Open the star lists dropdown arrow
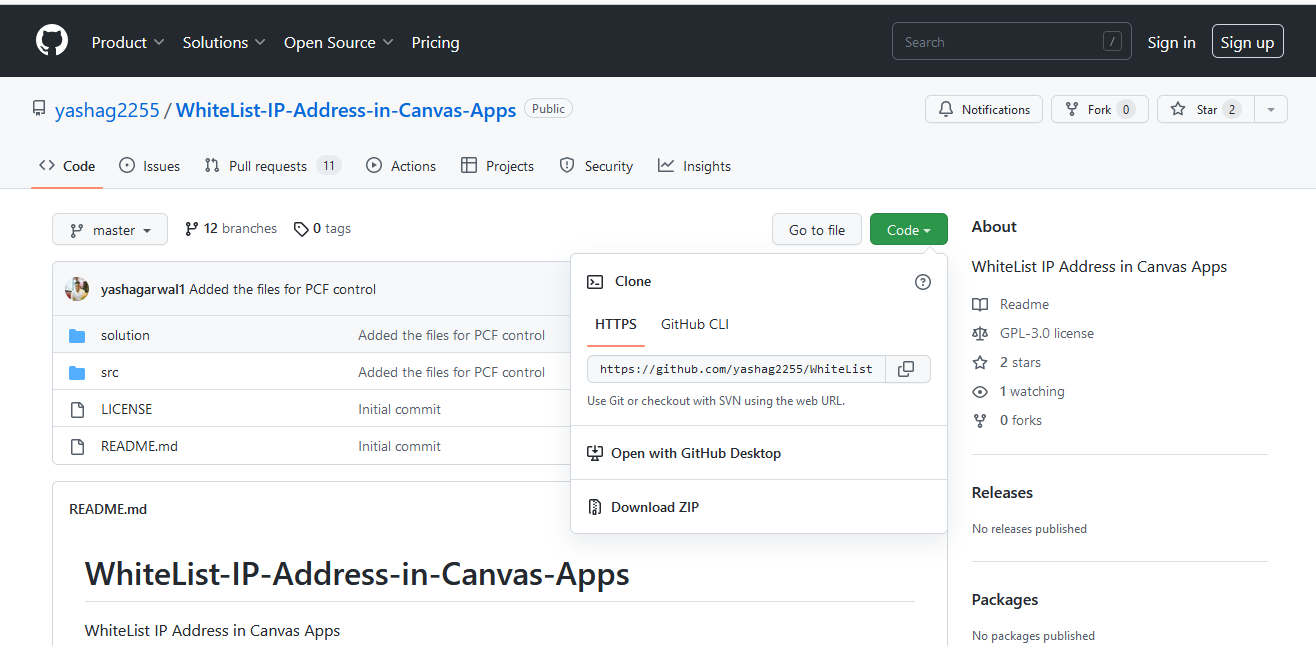This screenshot has width=1316, height=646. click(1271, 109)
